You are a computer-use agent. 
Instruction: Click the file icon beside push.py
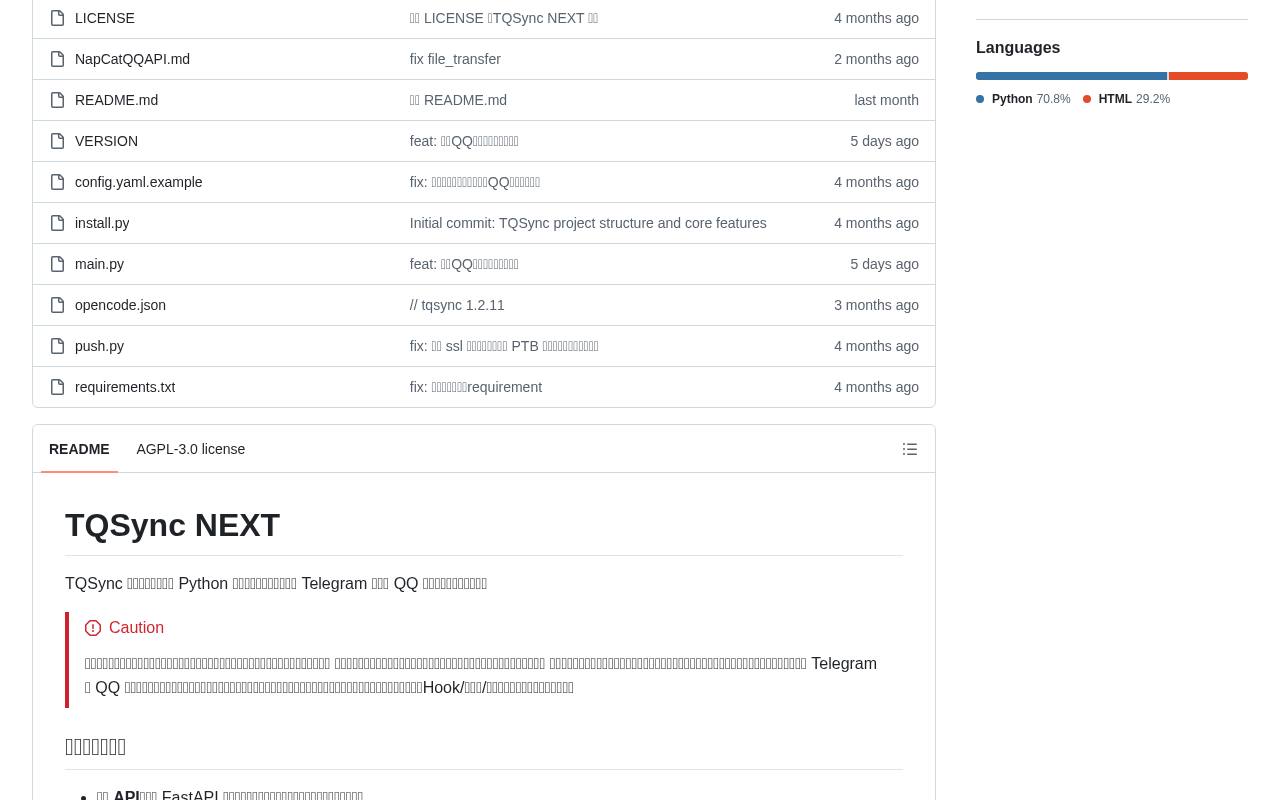[x=57, y=346]
